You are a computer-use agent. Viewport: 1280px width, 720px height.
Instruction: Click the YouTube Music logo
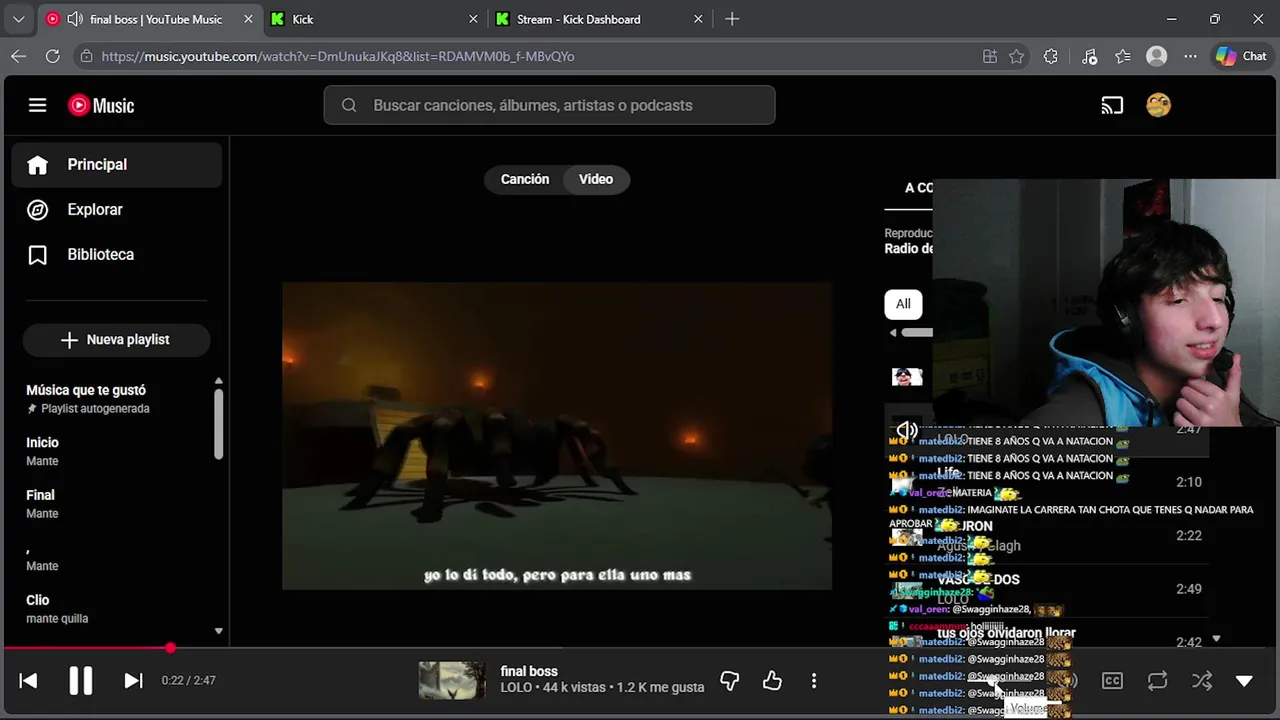(101, 105)
